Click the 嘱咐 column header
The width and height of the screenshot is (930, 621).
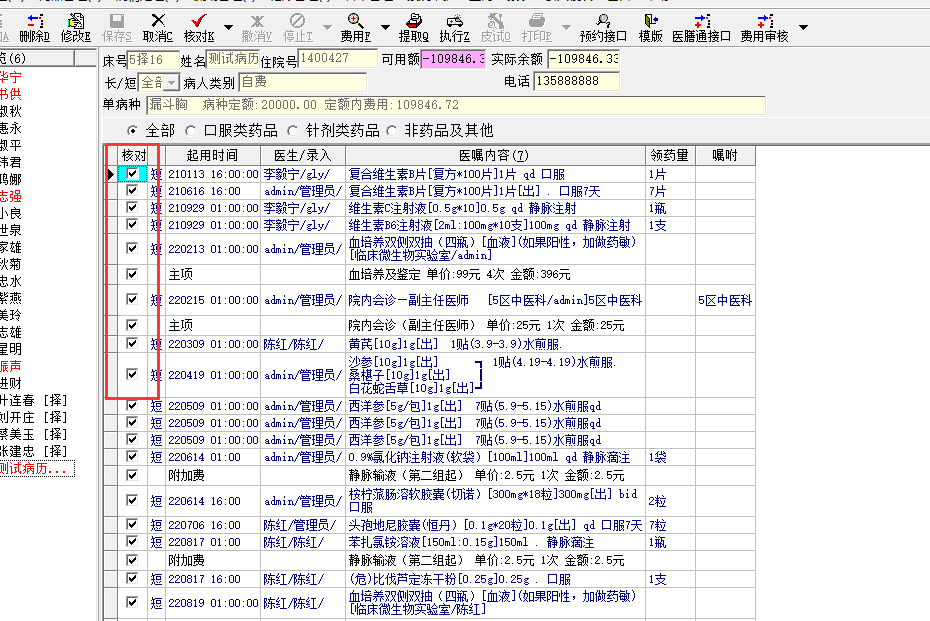(725, 155)
